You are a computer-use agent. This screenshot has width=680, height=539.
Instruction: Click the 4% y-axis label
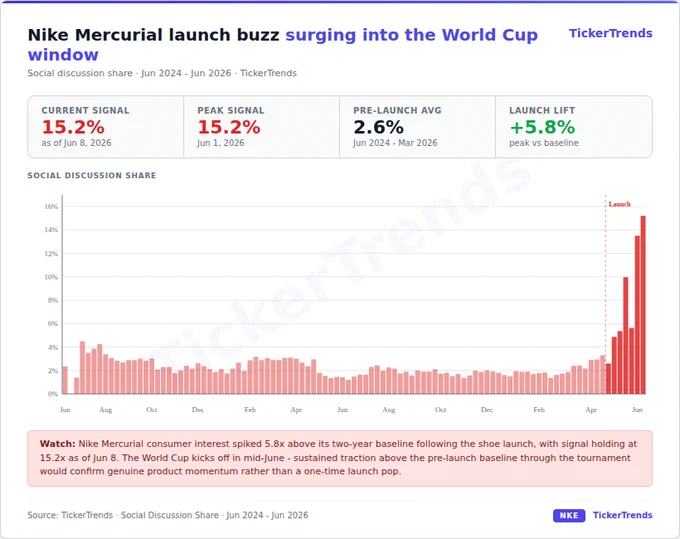pyautogui.click(x=52, y=347)
